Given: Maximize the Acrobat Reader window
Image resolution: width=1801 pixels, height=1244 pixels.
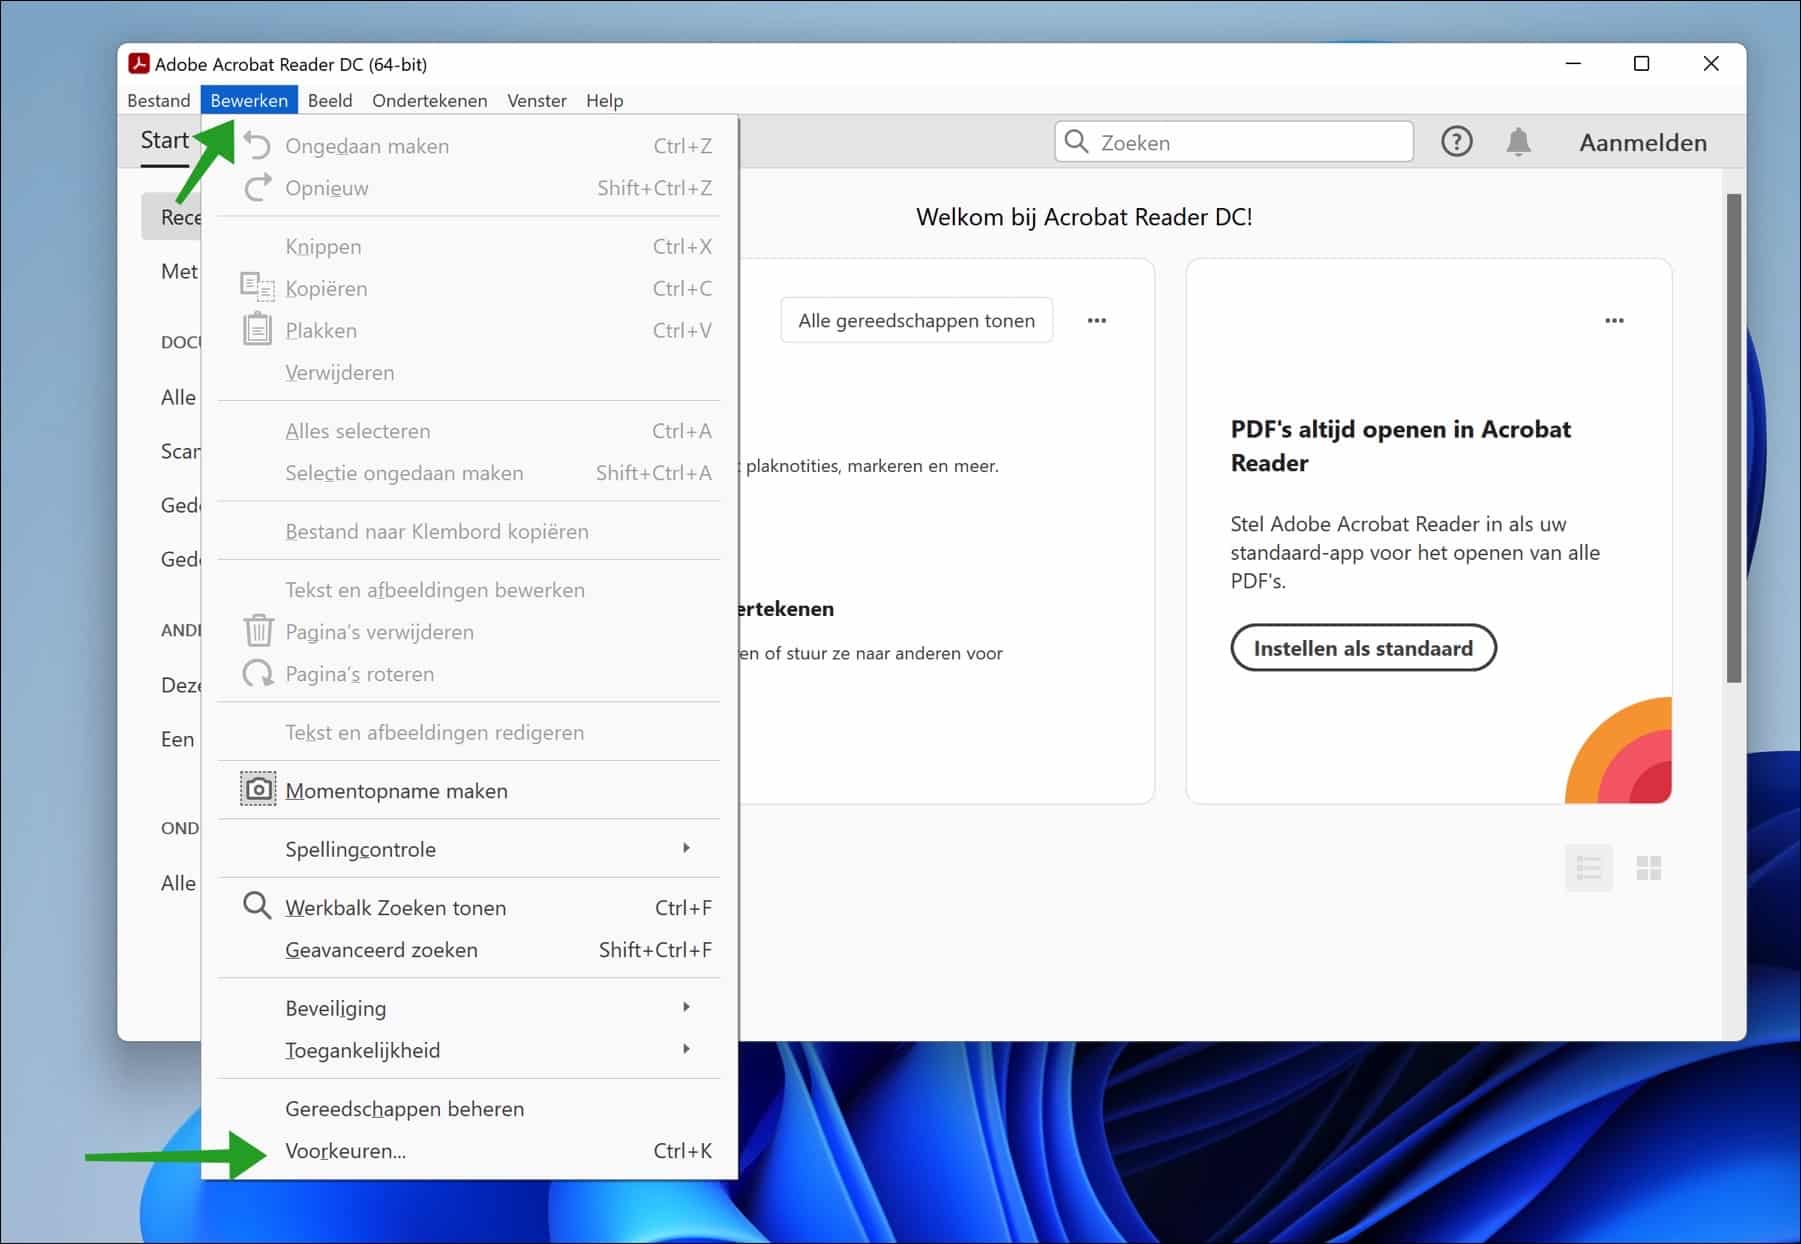Looking at the screenshot, I should 1641,64.
